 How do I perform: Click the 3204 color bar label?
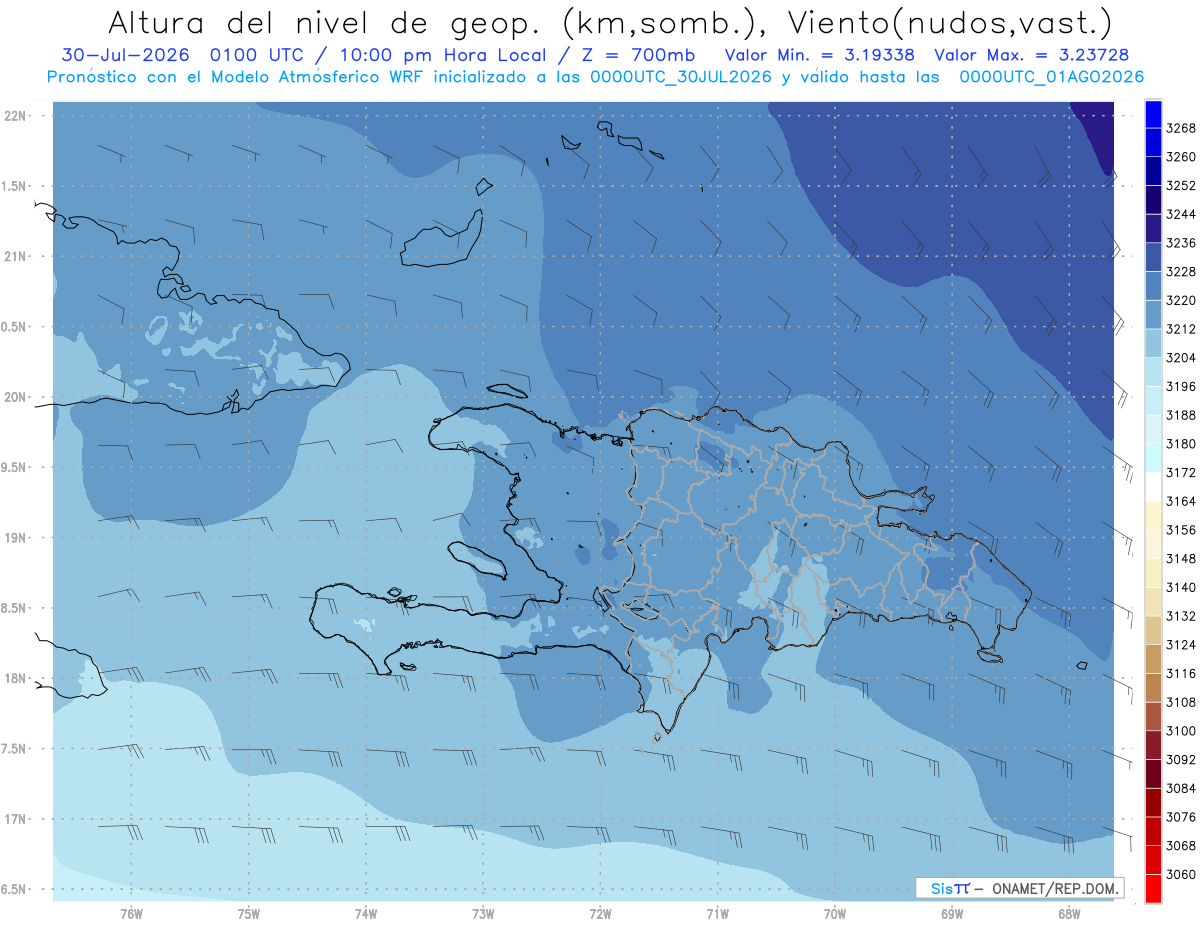click(1181, 358)
